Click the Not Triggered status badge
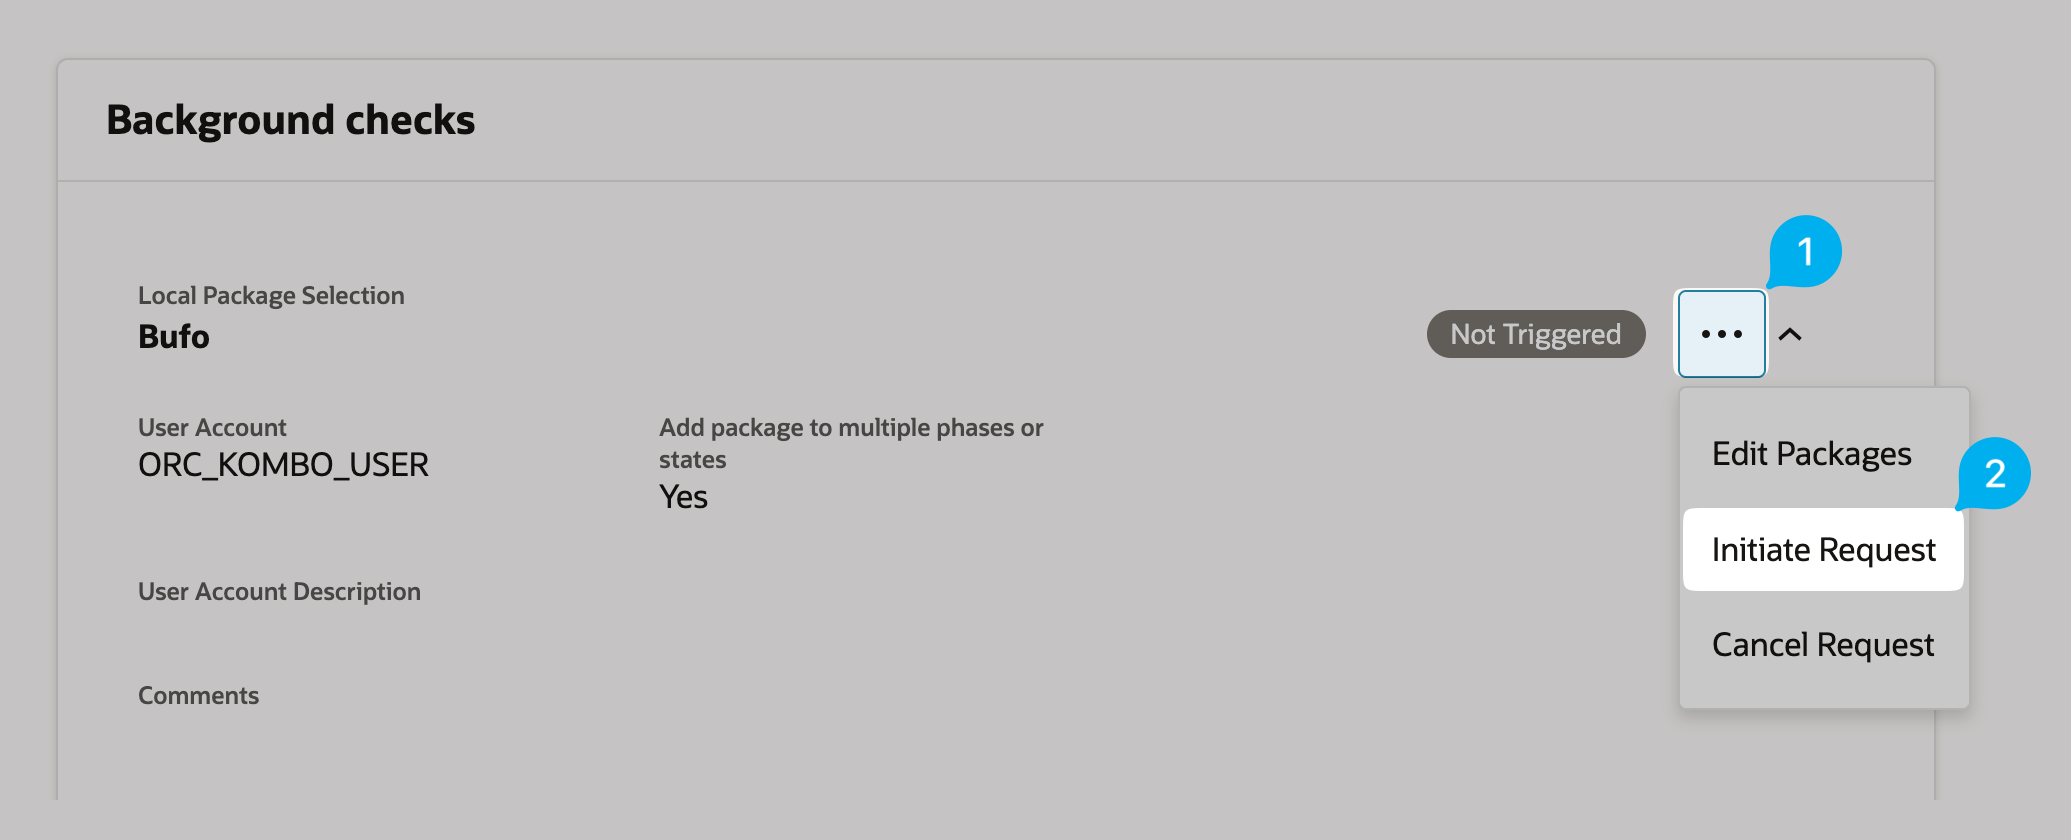 point(1536,334)
